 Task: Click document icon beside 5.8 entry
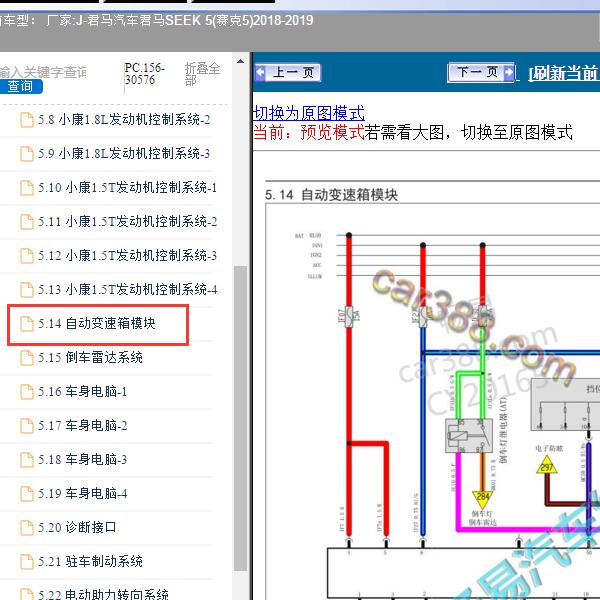coord(27,119)
